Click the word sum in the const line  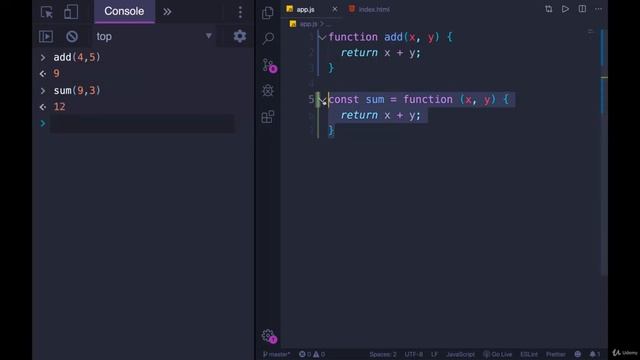click(375, 100)
